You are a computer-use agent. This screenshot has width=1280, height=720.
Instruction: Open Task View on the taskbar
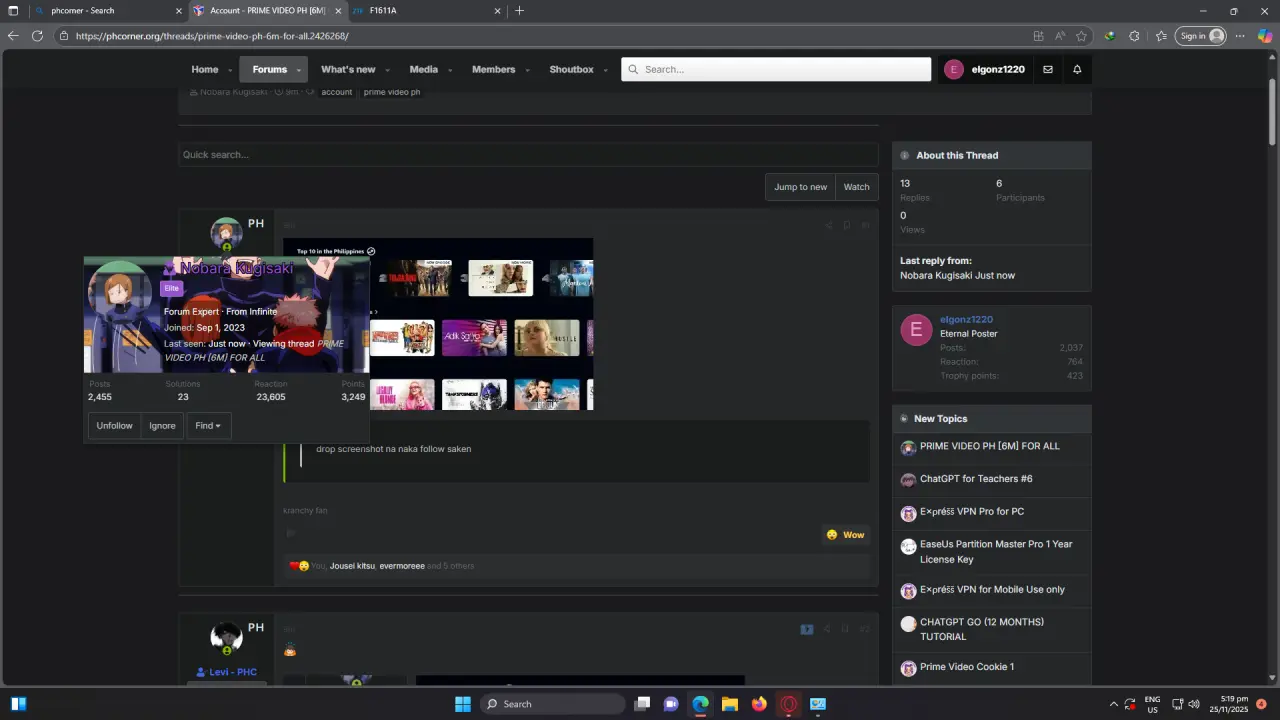tap(642, 704)
